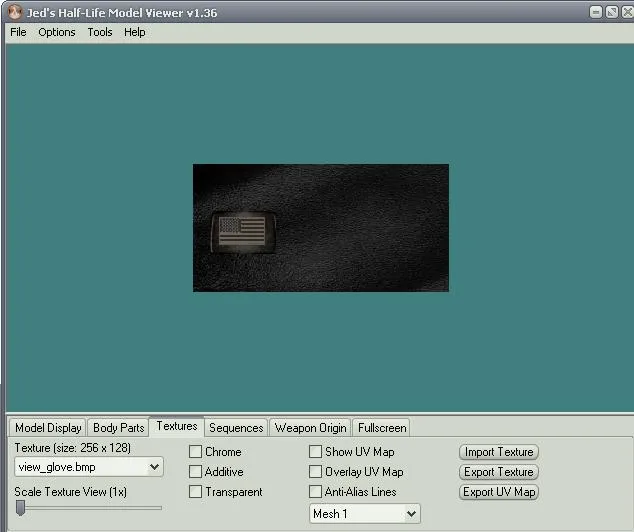Click the Import Texture button
This screenshot has width=634, height=532.
click(499, 452)
